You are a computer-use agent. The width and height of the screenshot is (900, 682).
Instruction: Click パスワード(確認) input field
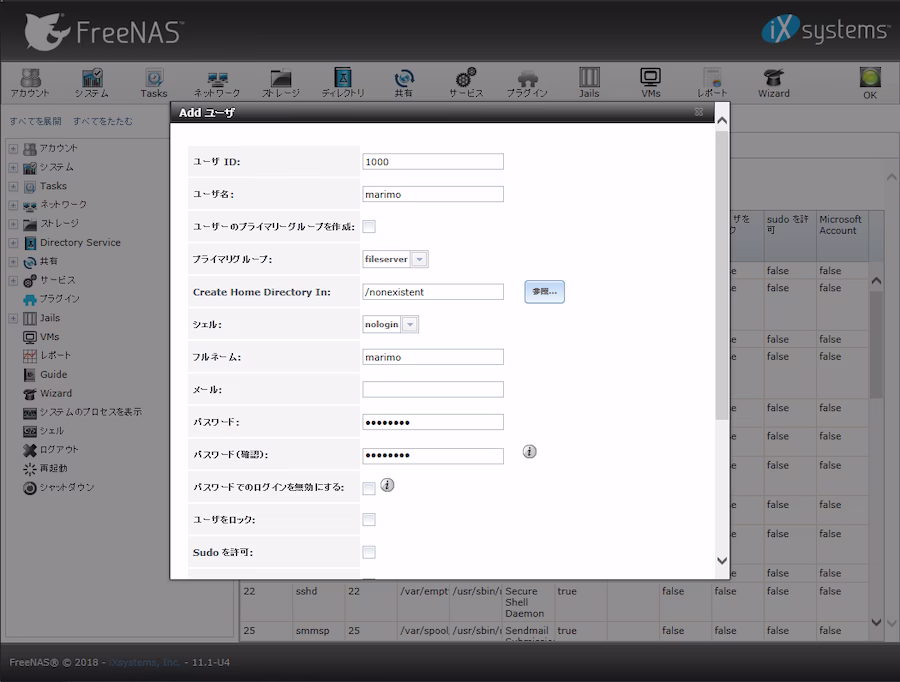tap(433, 455)
